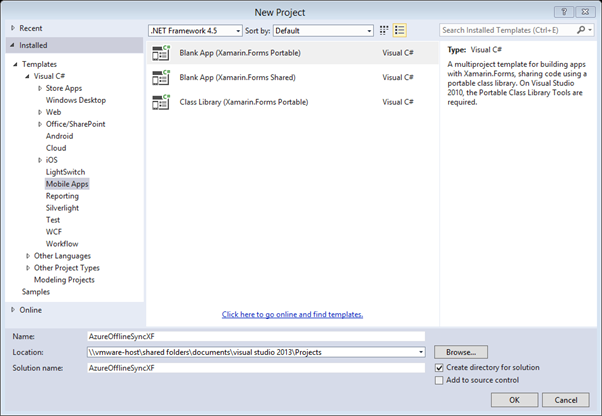
Task: Click the project Name input field
Action: point(256,336)
